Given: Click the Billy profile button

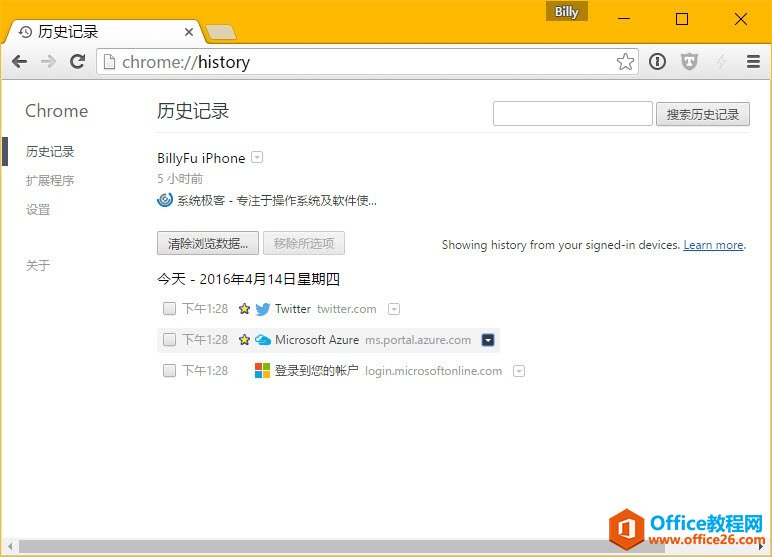Looking at the screenshot, I should point(566,11).
